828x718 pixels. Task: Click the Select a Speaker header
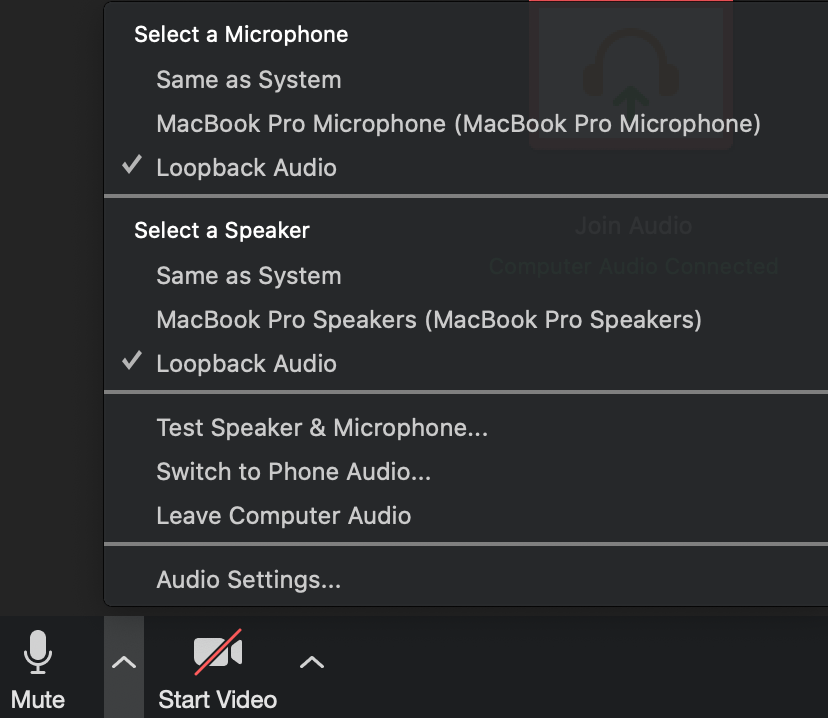222,231
